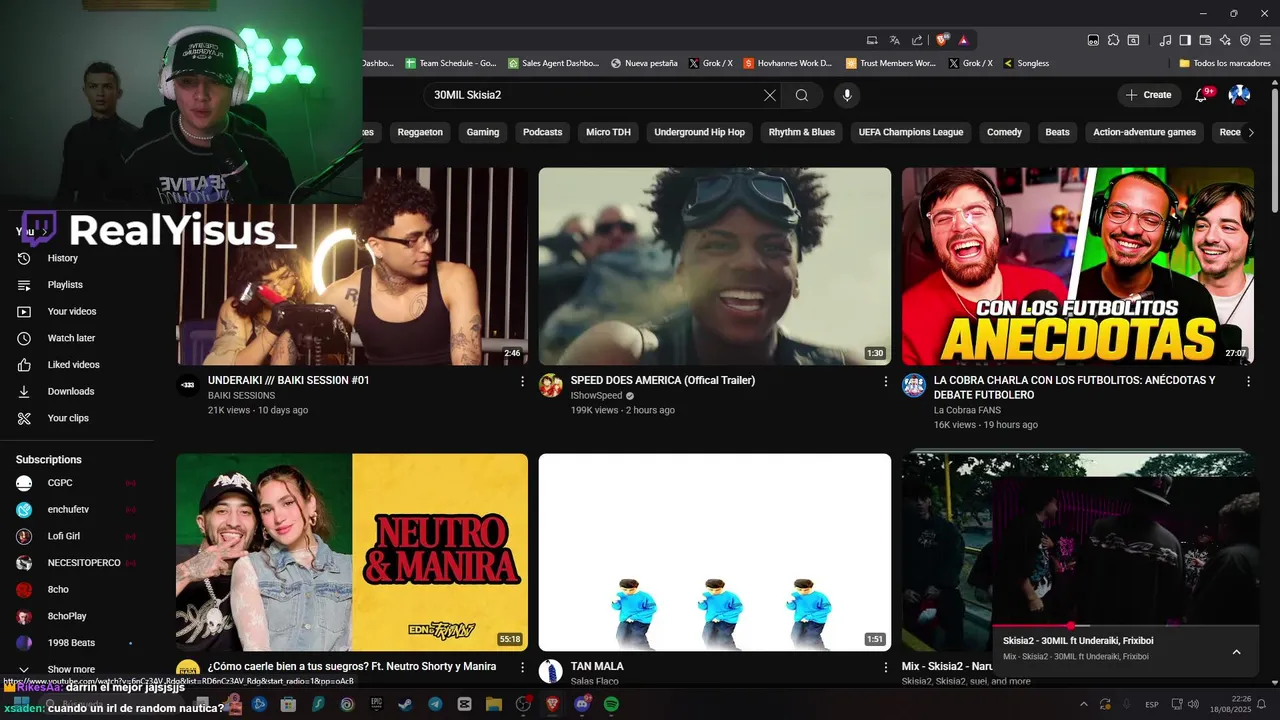Open the browser hamburger main menu

[1265, 40]
